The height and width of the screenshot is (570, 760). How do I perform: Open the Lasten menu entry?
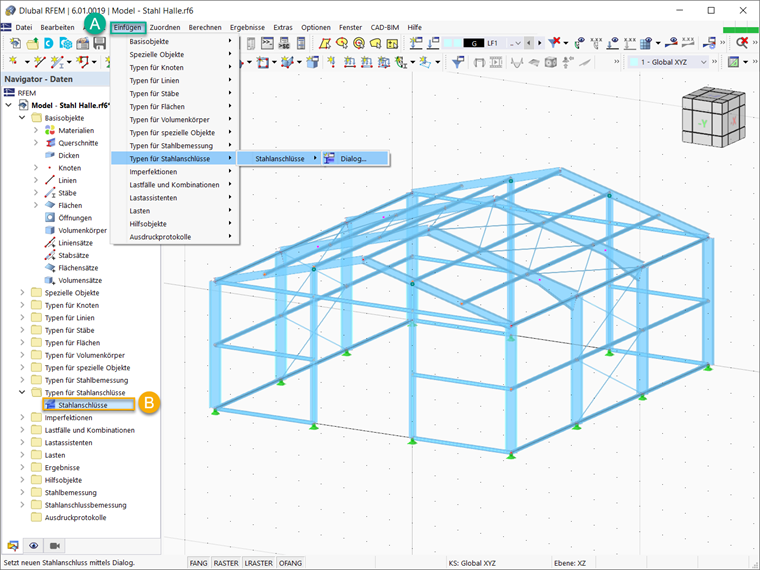(175, 211)
